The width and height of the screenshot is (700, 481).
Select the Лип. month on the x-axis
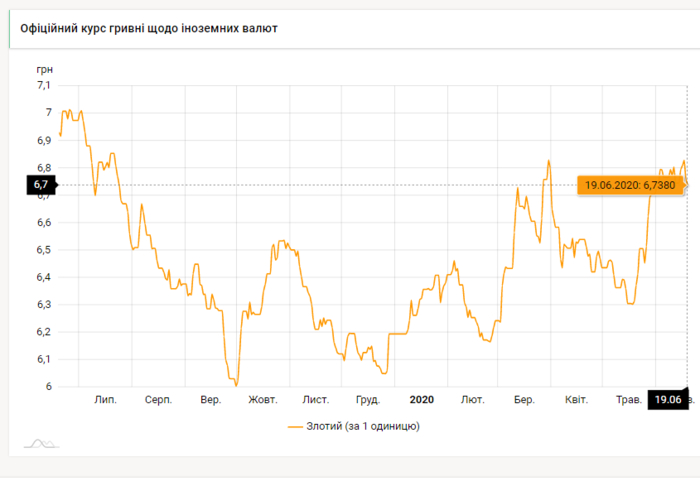click(x=105, y=400)
